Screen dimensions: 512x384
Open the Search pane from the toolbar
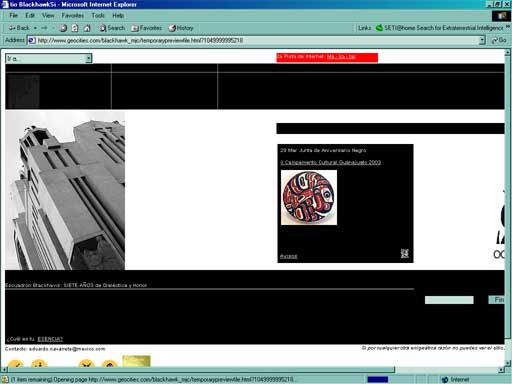pos(112,28)
